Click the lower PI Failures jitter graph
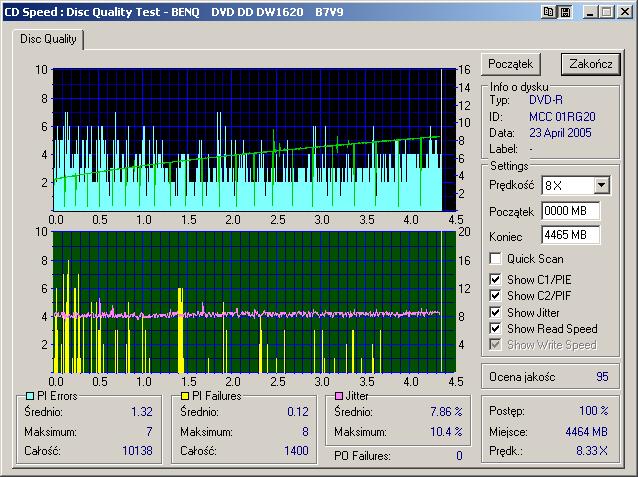 (254, 302)
